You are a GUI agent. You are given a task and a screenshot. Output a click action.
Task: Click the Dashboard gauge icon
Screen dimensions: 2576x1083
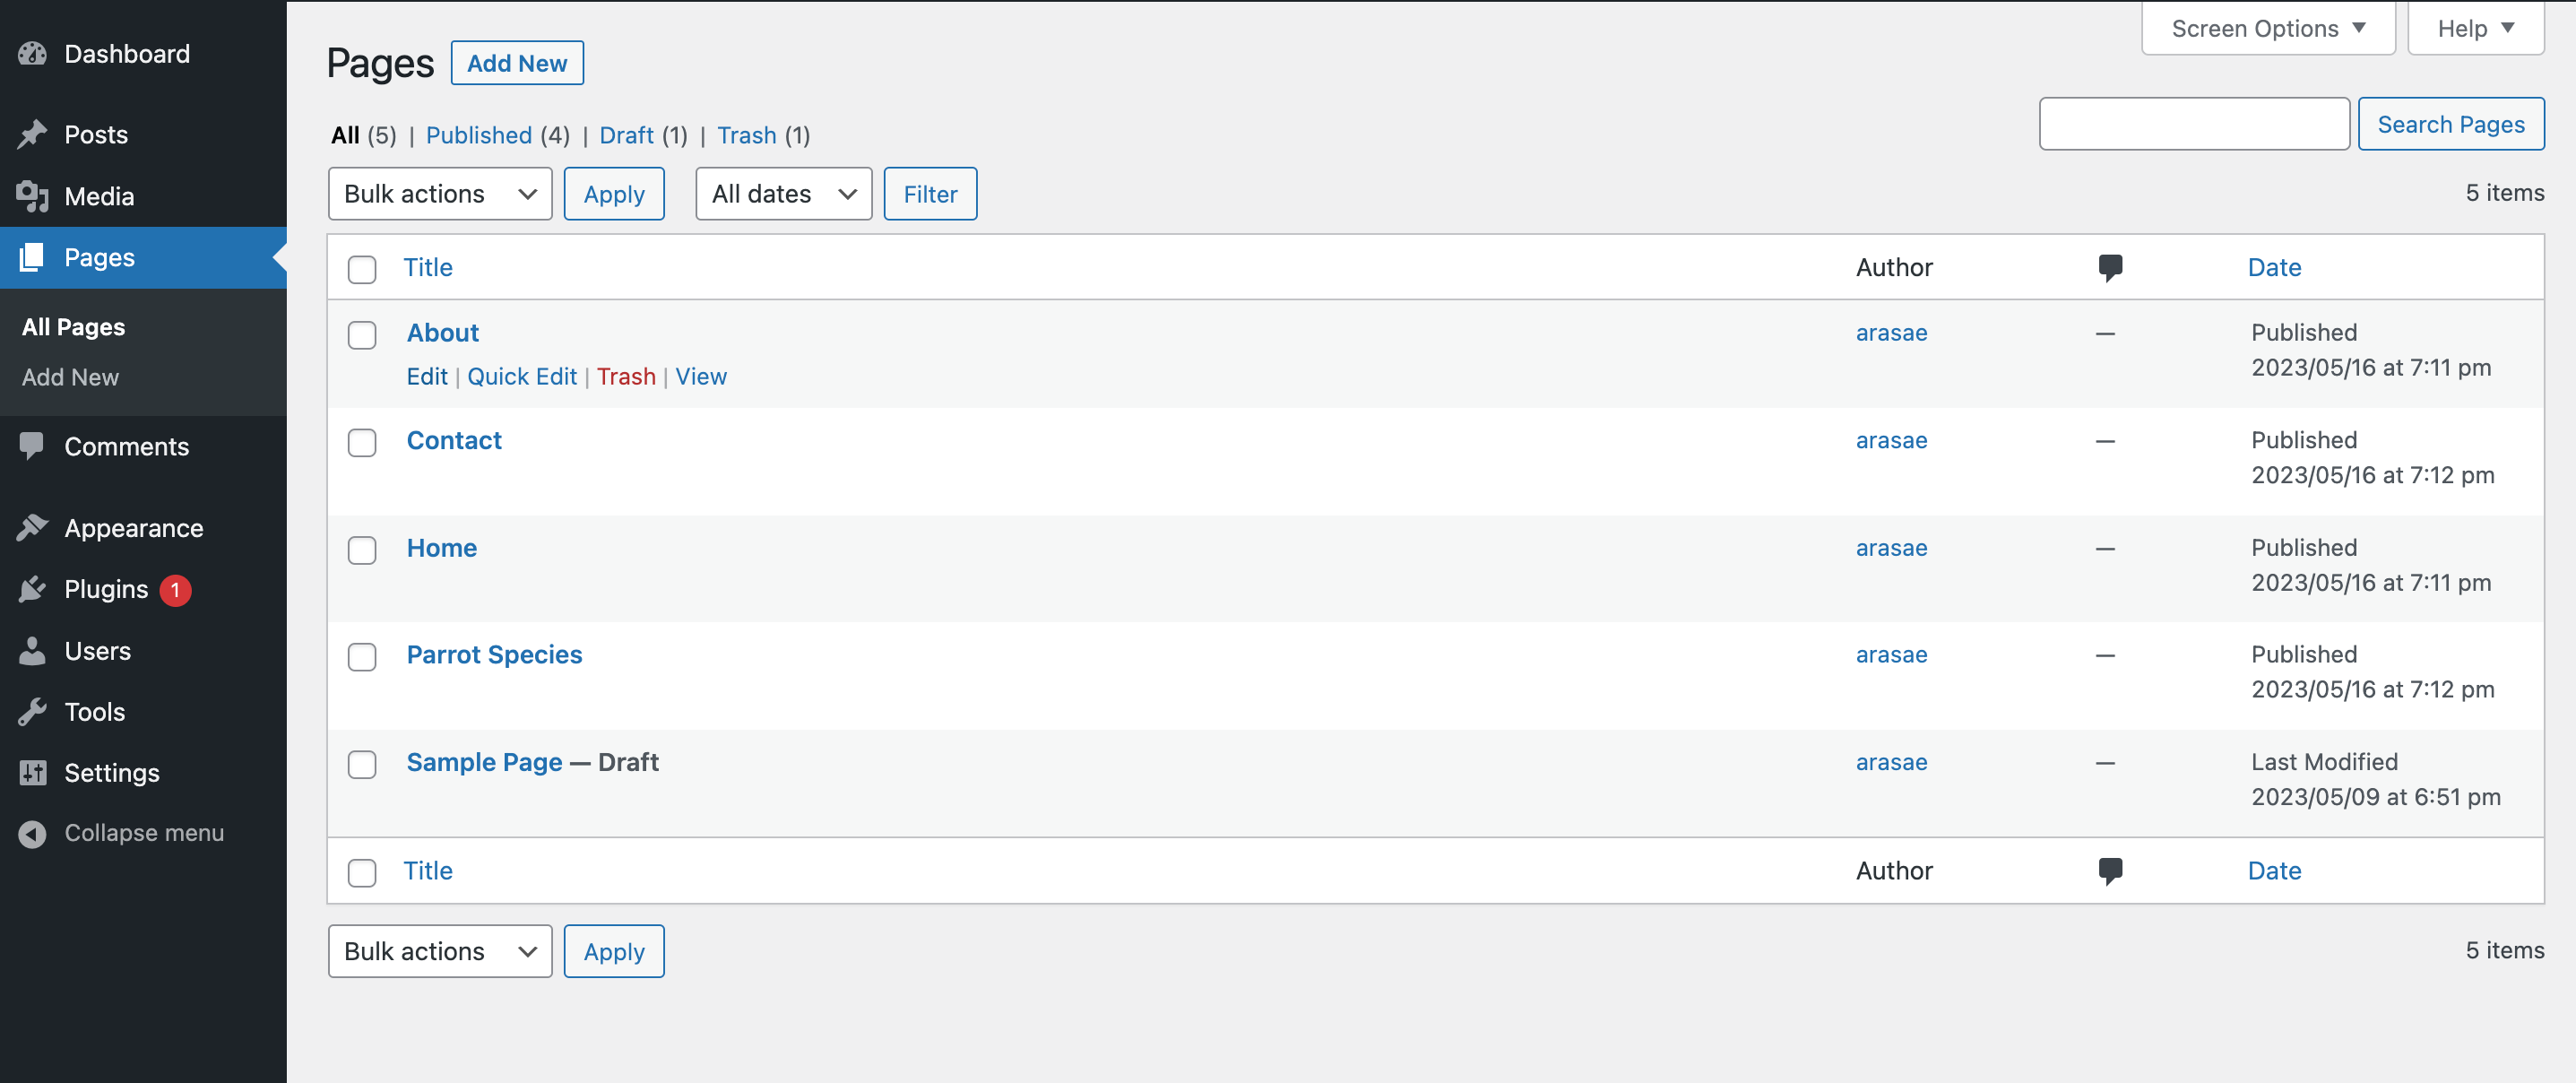(x=32, y=54)
